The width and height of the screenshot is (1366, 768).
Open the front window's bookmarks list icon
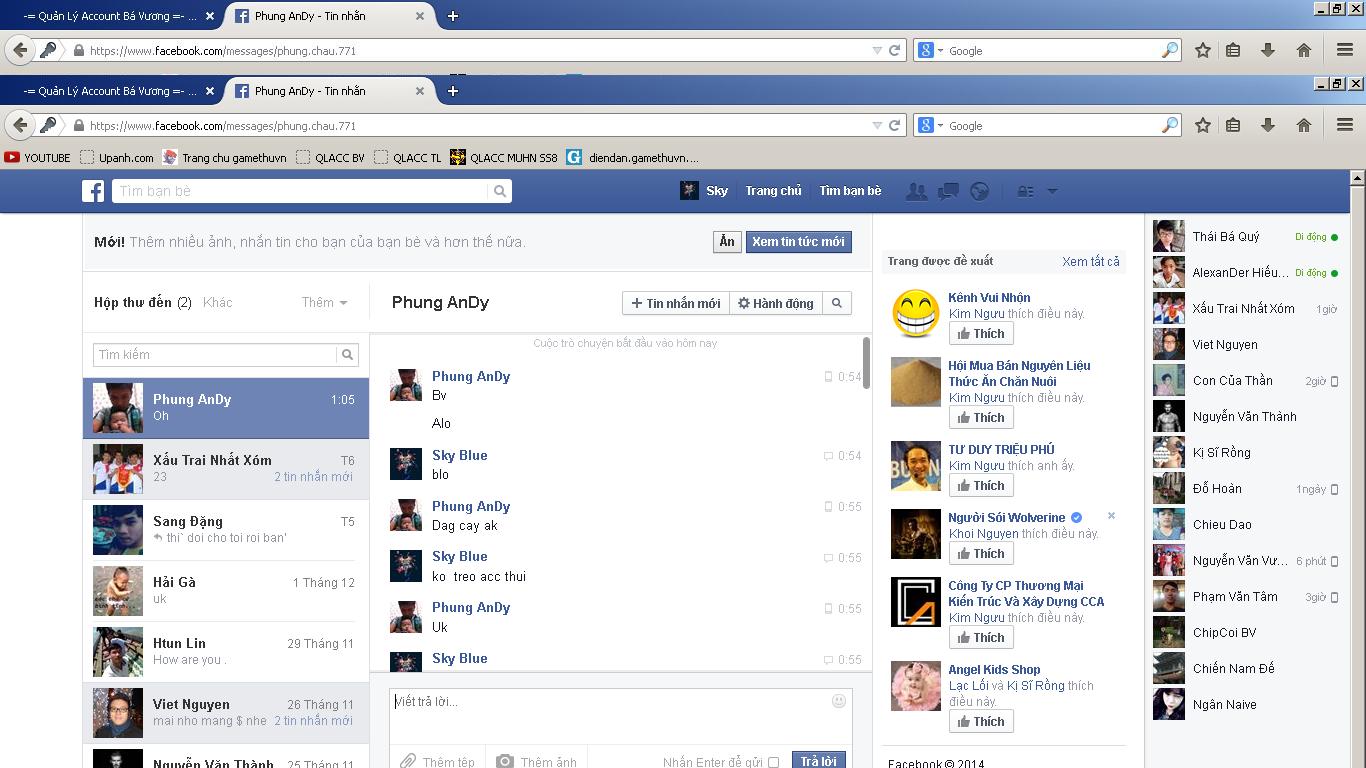pos(1233,125)
